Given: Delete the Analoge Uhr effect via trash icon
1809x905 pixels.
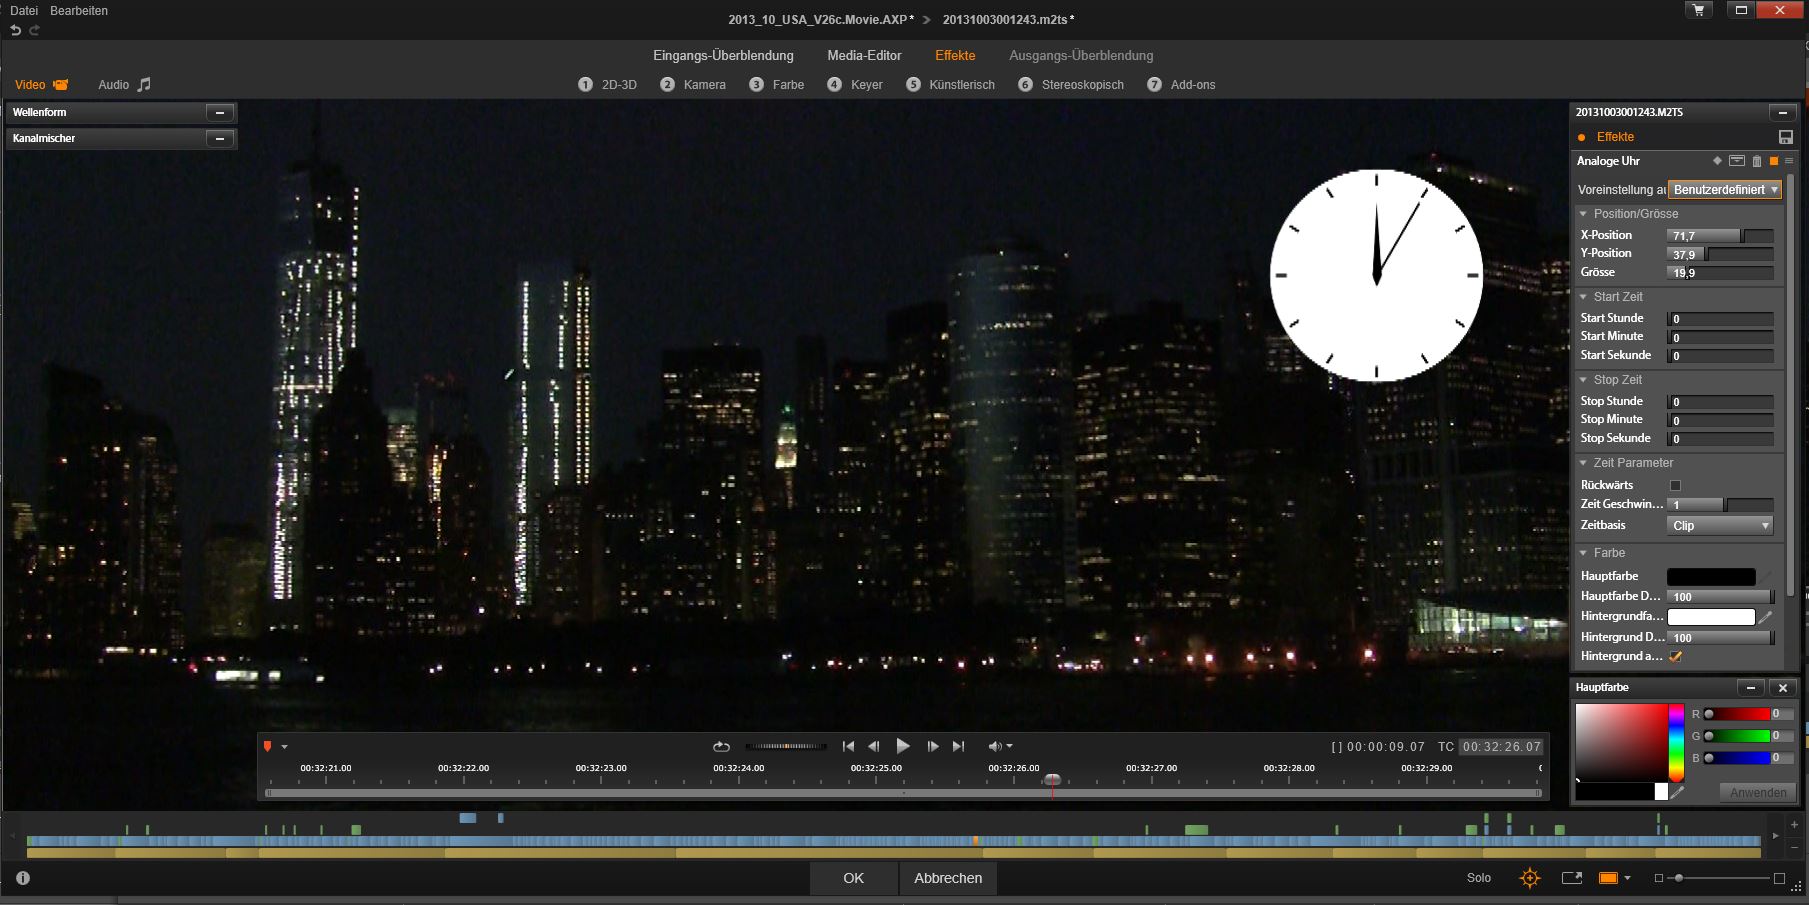Looking at the screenshot, I should 1756,161.
